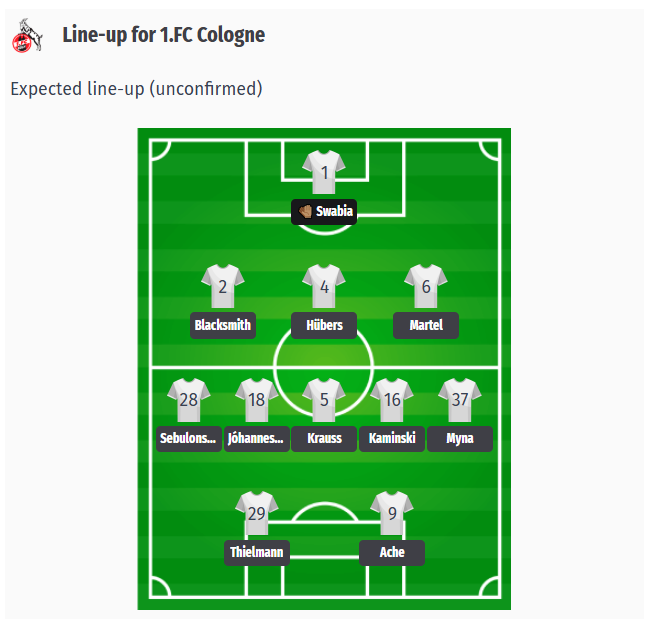Select the Ache name label
652x627 pixels.
tap(392, 553)
